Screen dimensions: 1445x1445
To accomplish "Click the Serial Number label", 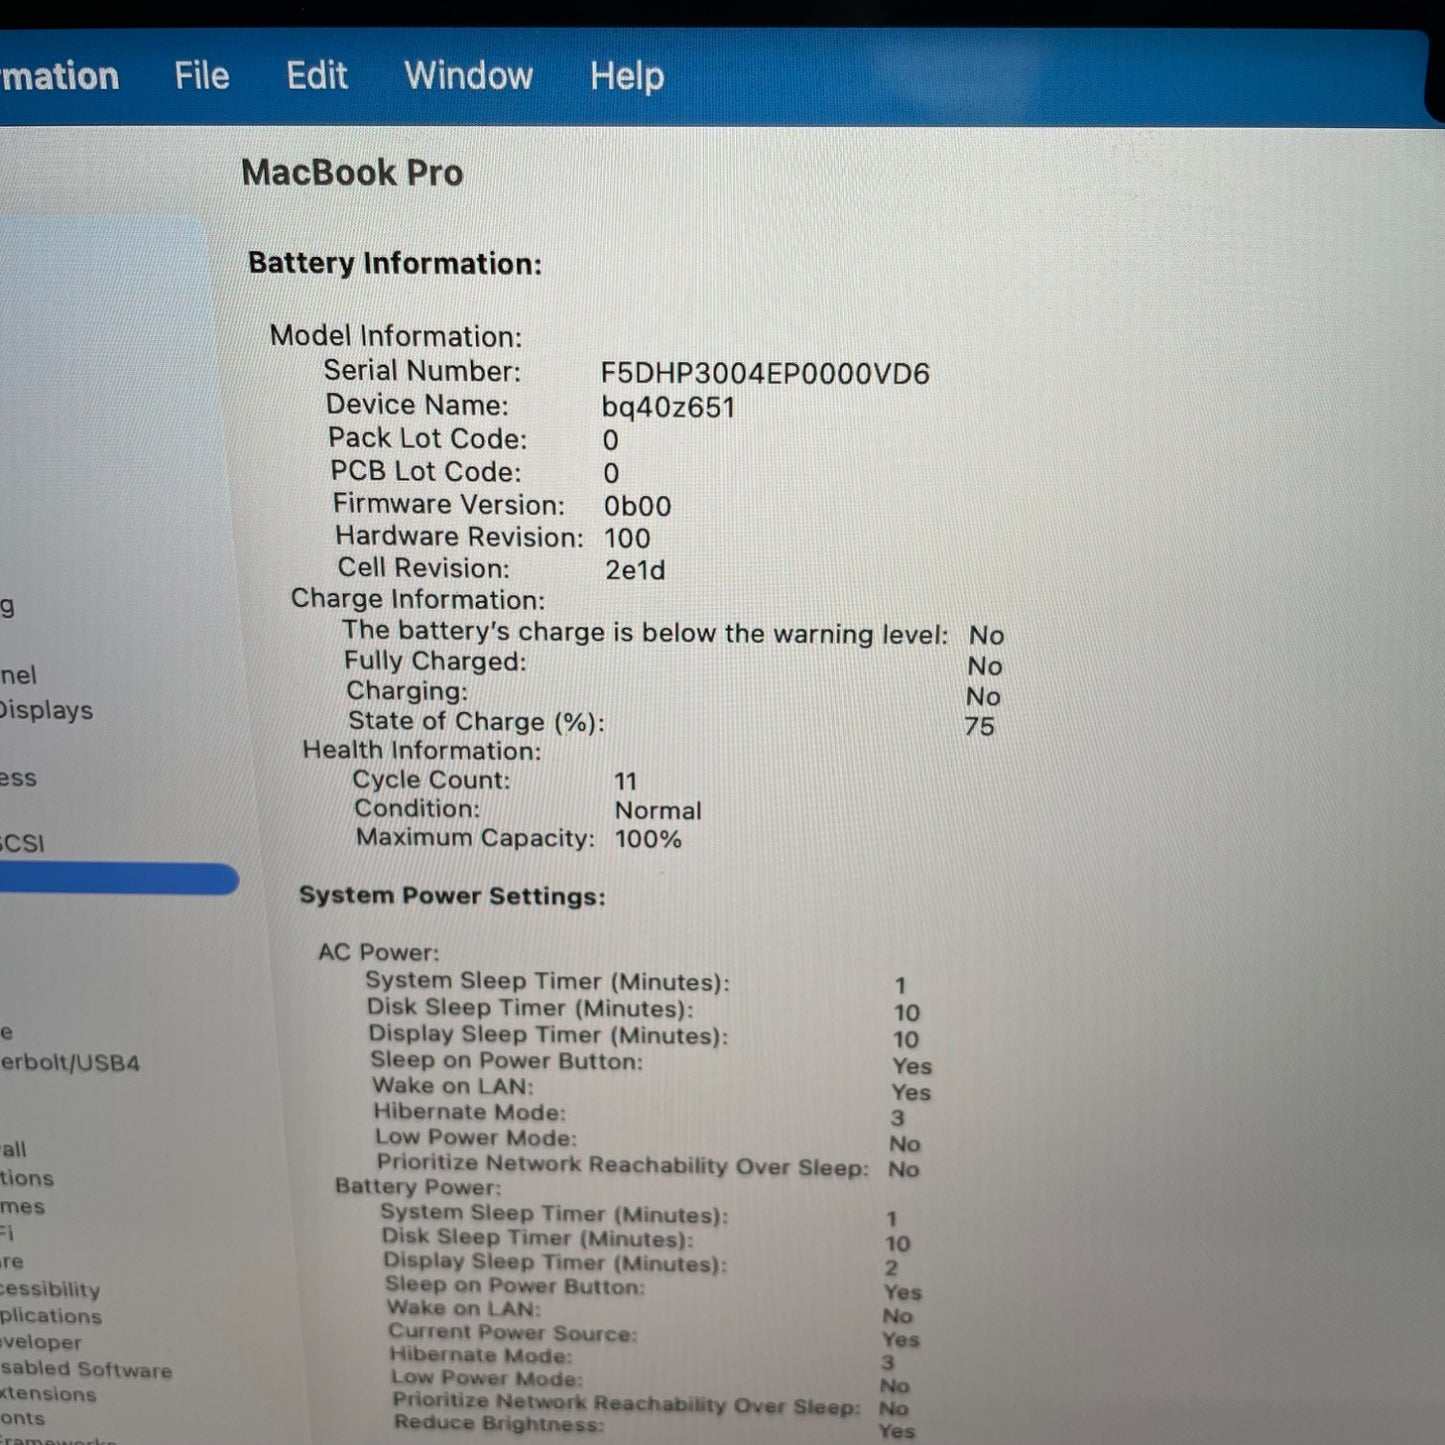I will point(422,371).
